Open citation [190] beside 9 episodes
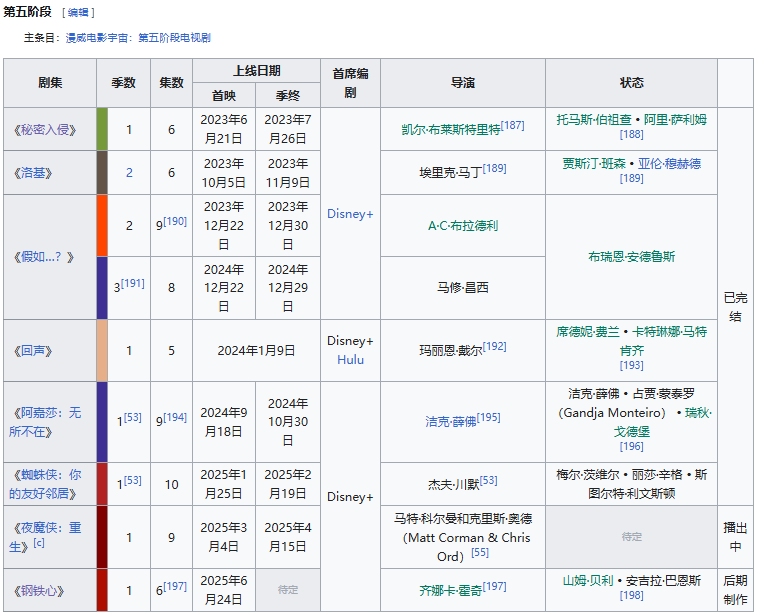The image size is (759, 616). tap(175, 221)
